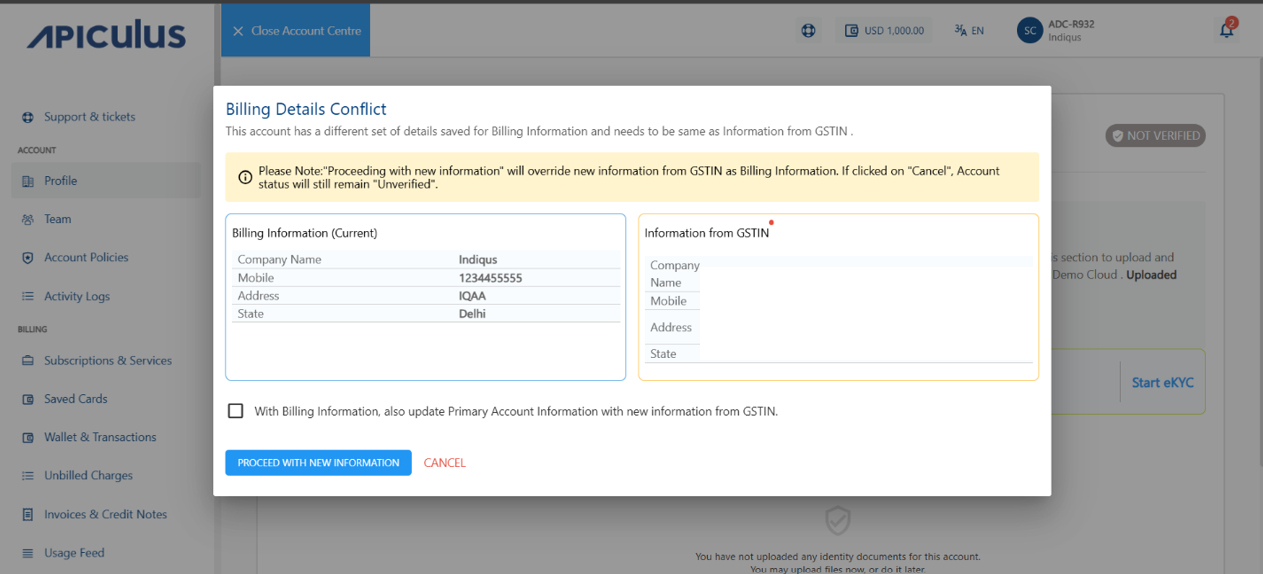Click the Team people icon
This screenshot has height=574, width=1263.
(x=28, y=219)
